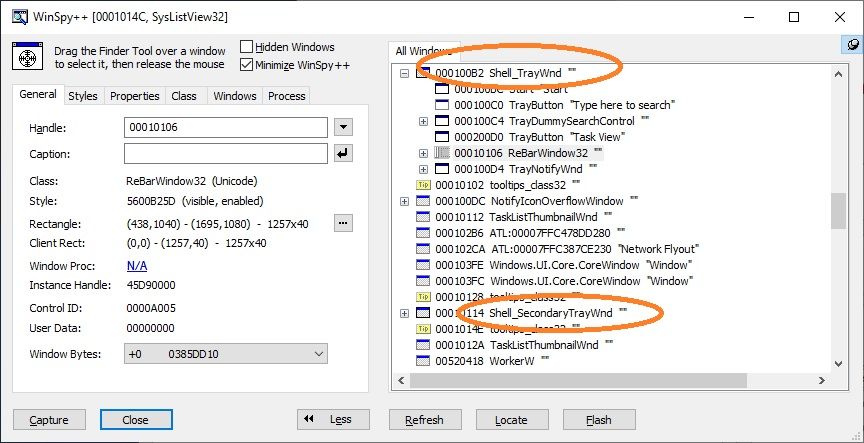Expand the TrayNotifyWnd node

pos(423,169)
